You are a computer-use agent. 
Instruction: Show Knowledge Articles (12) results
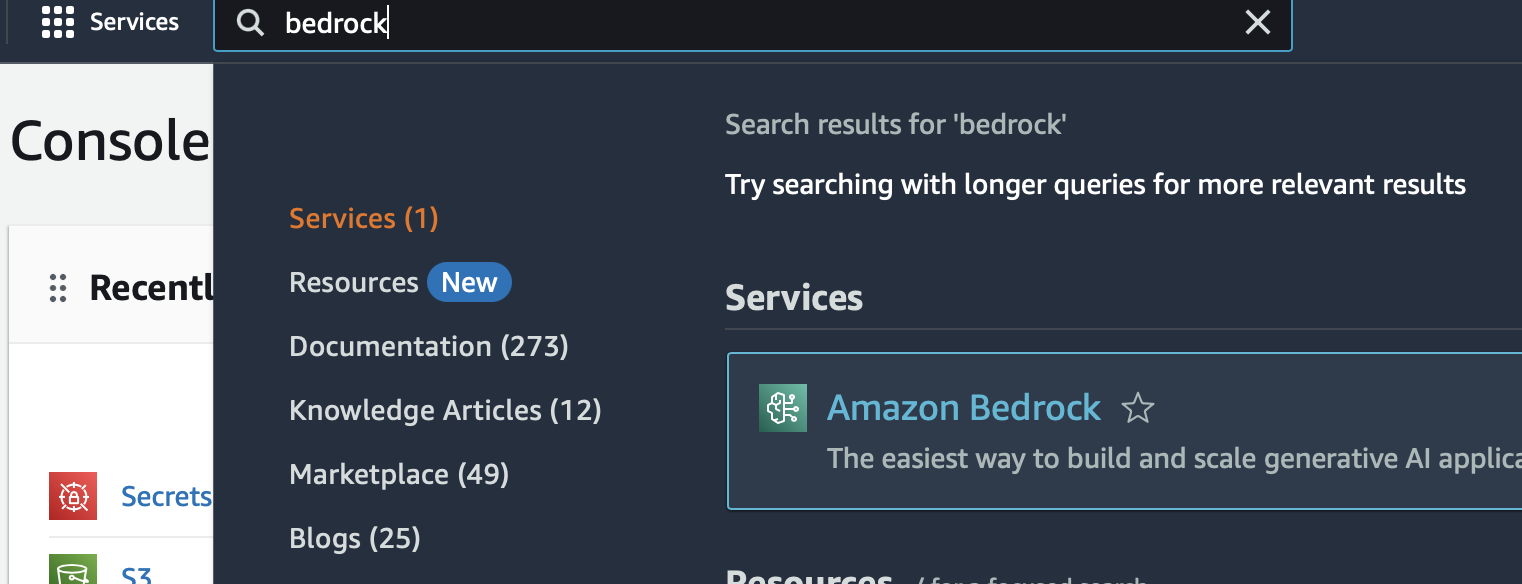pos(445,410)
